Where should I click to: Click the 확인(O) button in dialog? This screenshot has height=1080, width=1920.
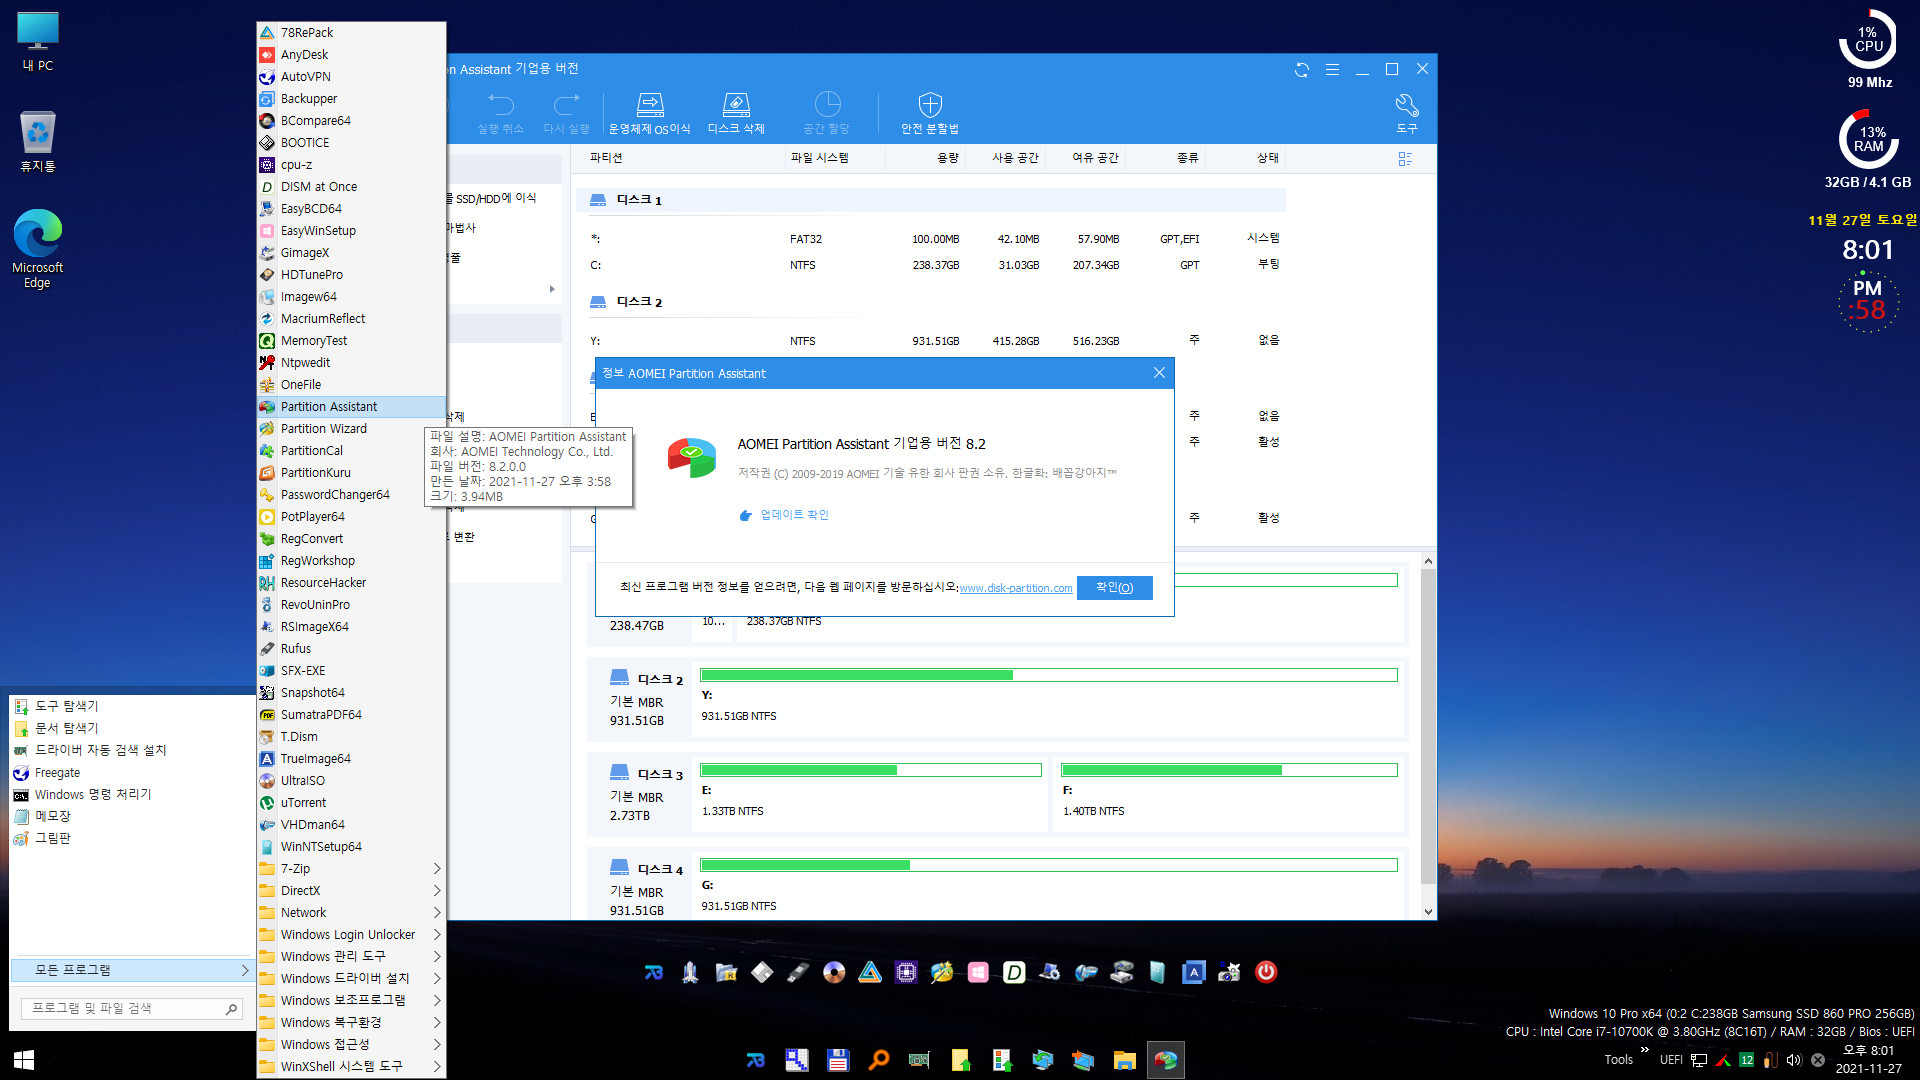(x=1114, y=588)
